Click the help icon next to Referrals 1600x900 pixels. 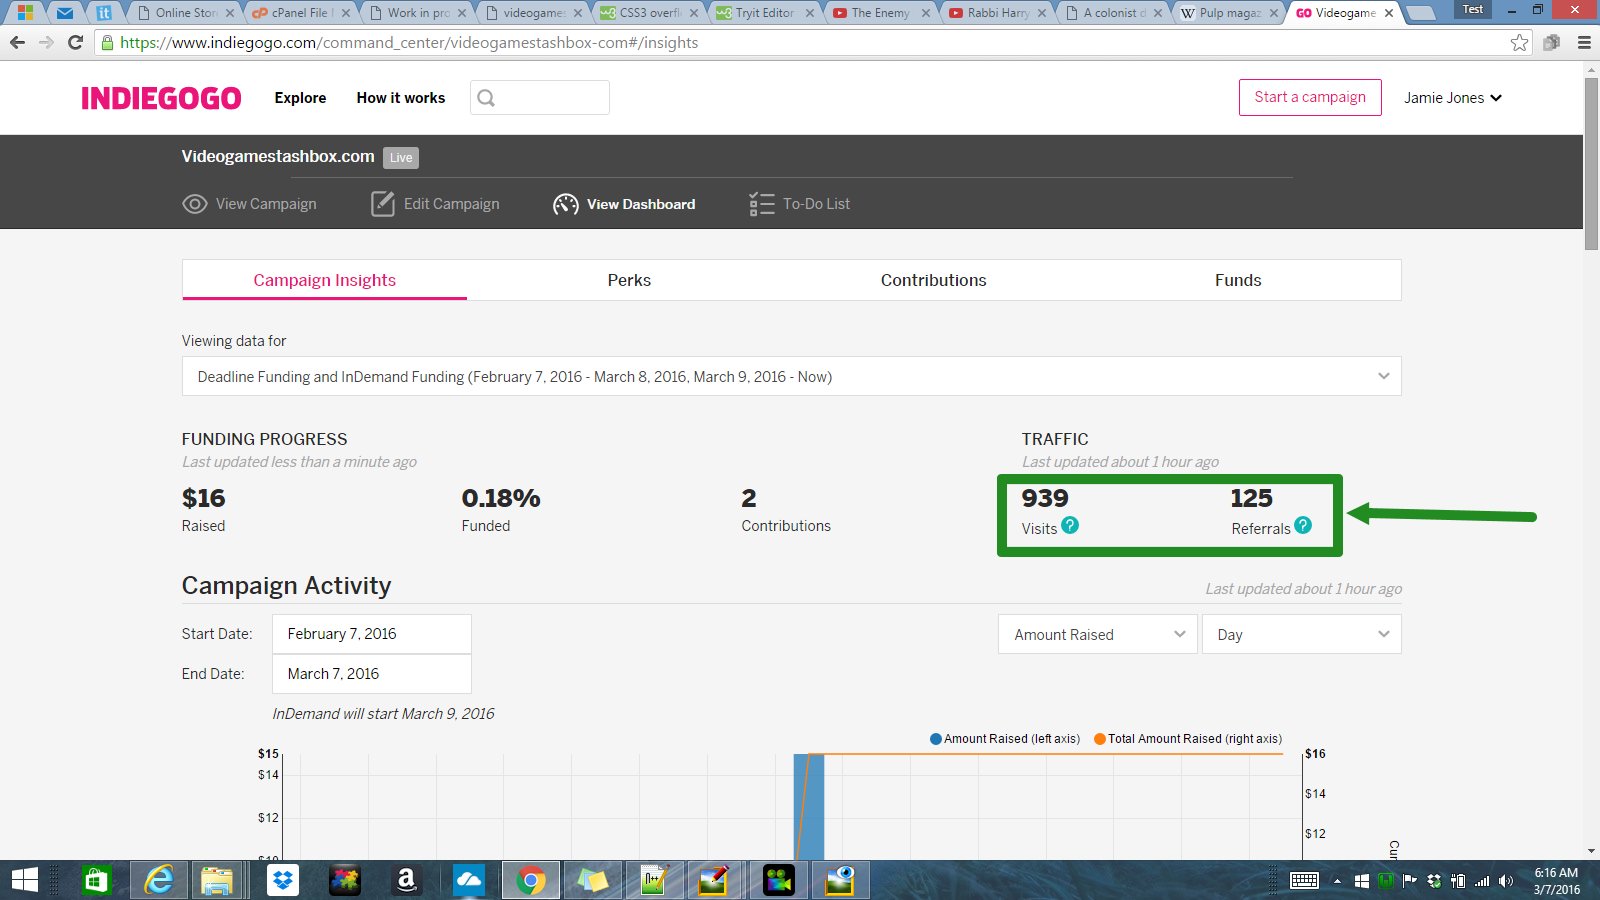(1303, 525)
